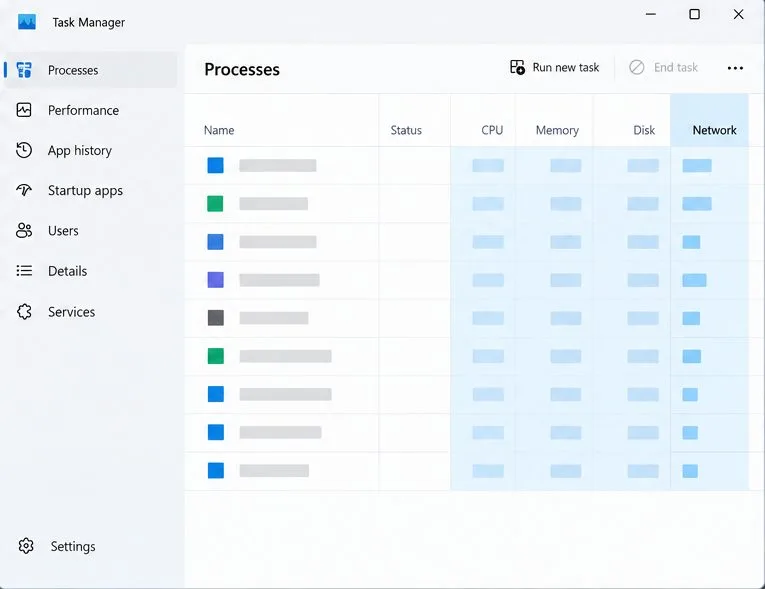Click the Run new task button
This screenshot has height=589, width=765.
(x=554, y=67)
